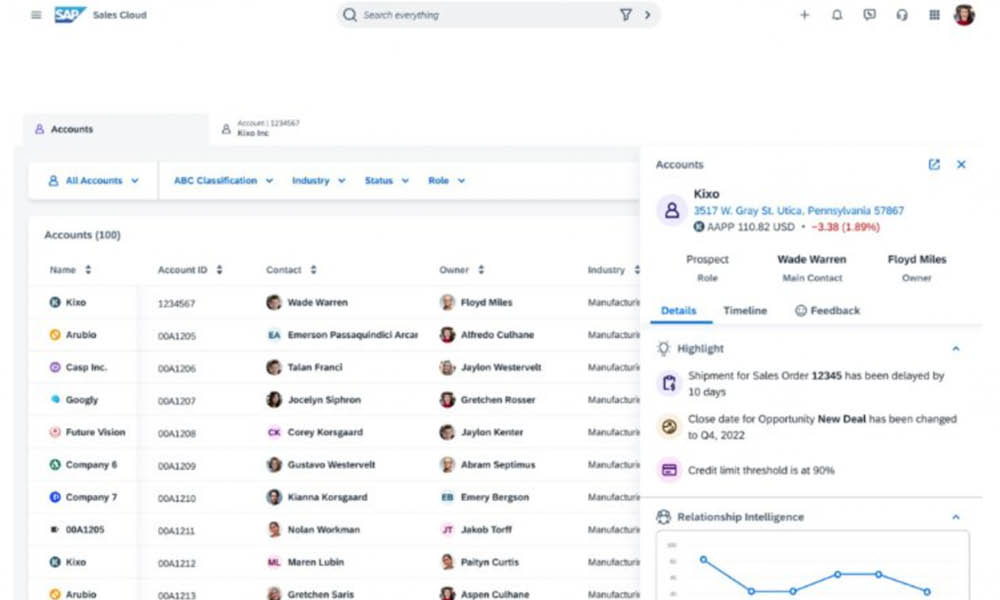Open the search filter funnel icon
This screenshot has width=1000, height=600.
tap(626, 15)
